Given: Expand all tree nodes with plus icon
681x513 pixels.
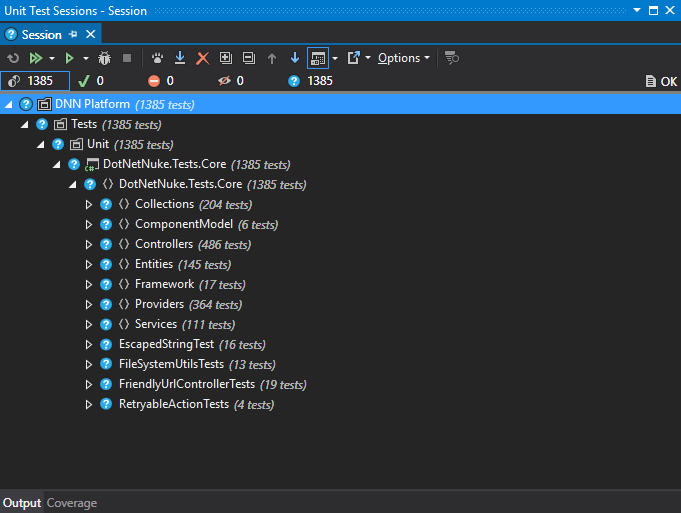Looking at the screenshot, I should pos(225,58).
